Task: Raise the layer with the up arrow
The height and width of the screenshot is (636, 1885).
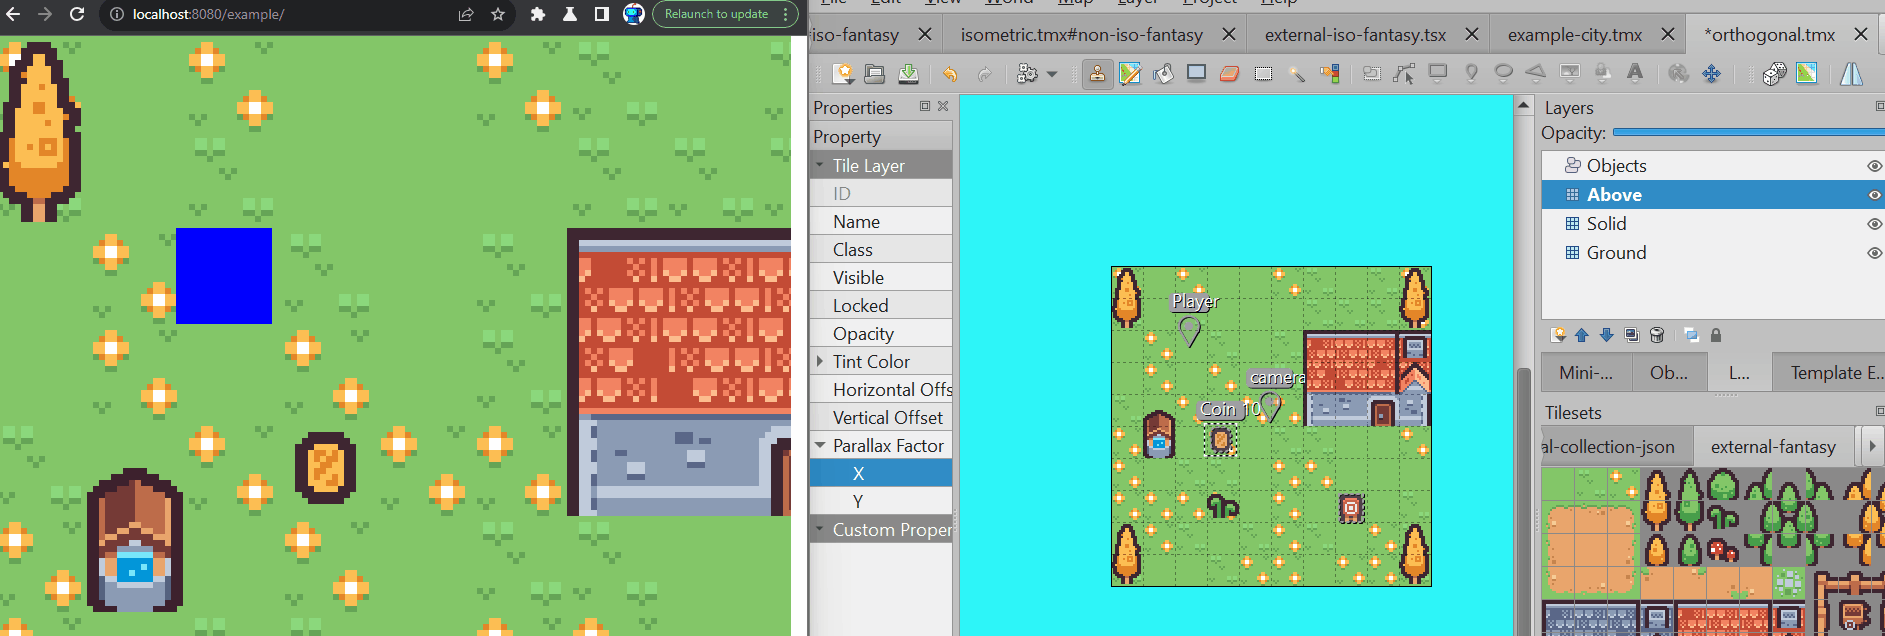Action: [1582, 335]
